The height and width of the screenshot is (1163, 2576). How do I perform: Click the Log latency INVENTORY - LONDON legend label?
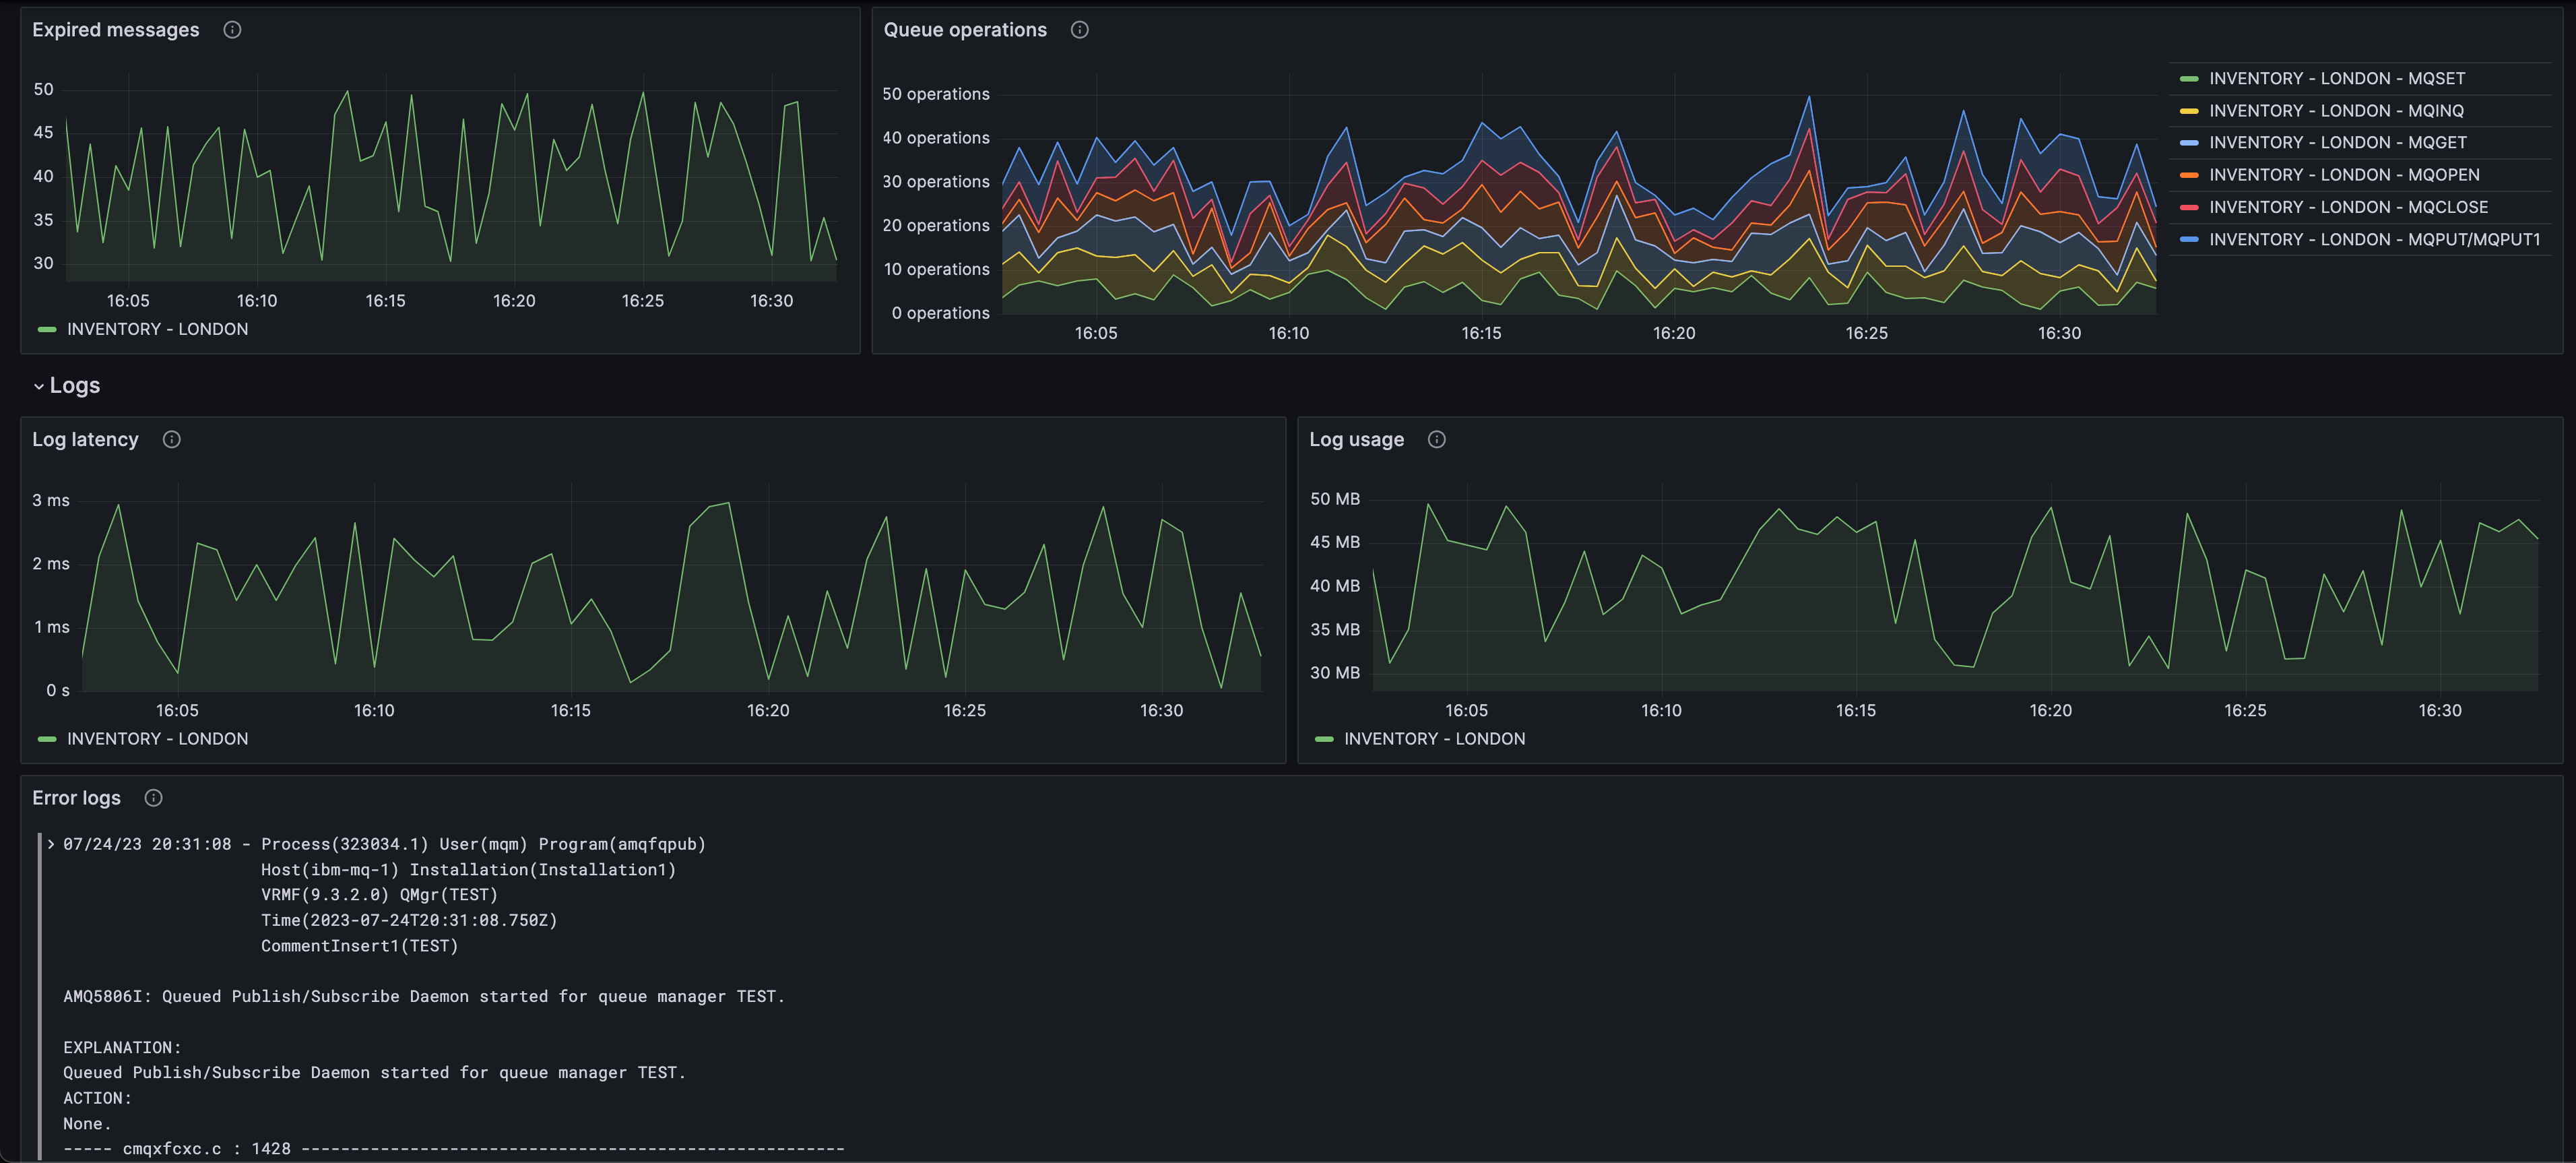tap(157, 739)
